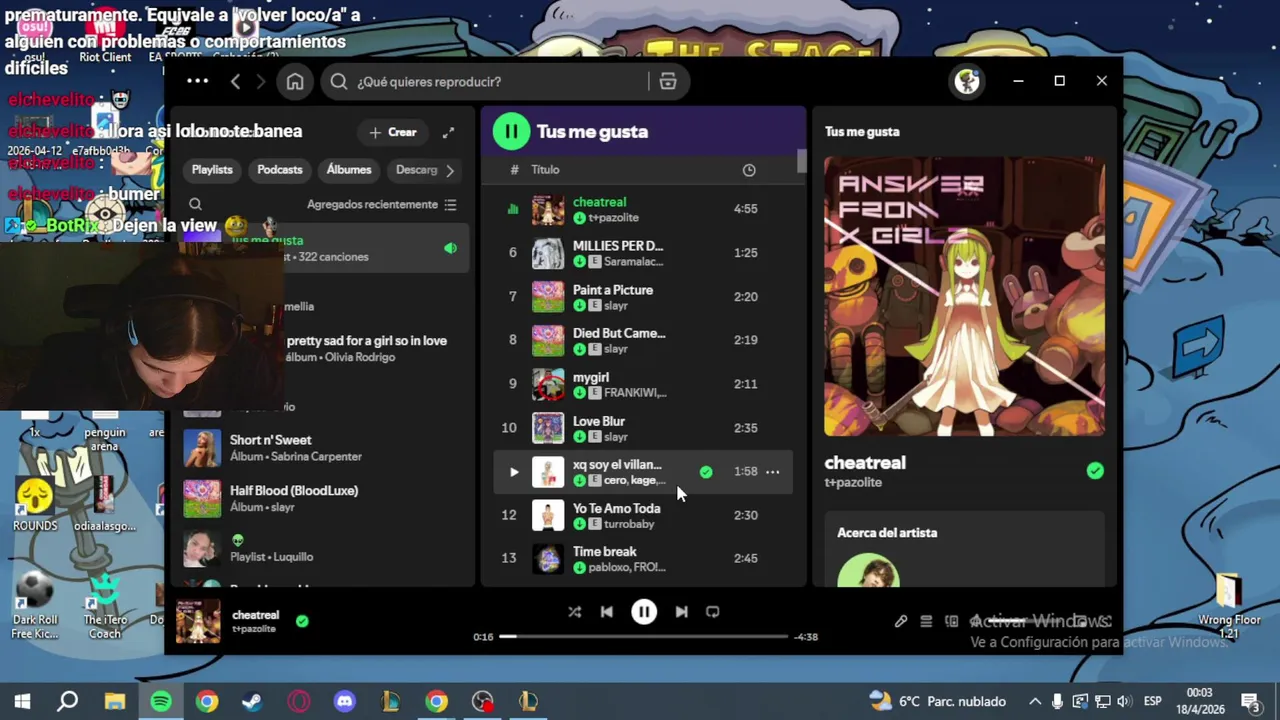Click the player bar album thumbnail
The width and height of the screenshot is (1280, 720).
[x=198, y=621]
